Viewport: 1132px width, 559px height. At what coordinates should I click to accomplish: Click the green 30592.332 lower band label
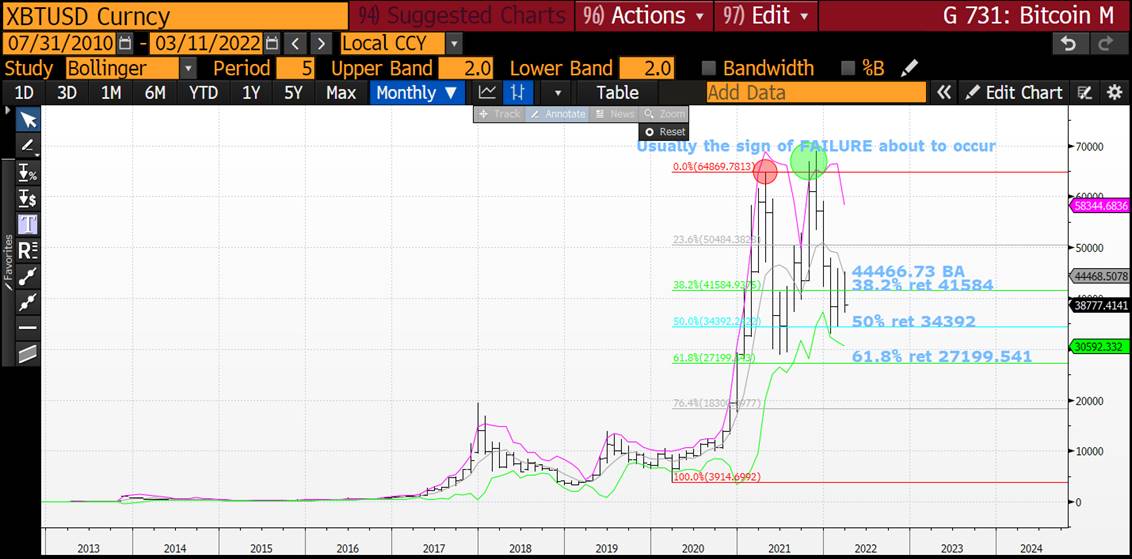tap(1100, 346)
